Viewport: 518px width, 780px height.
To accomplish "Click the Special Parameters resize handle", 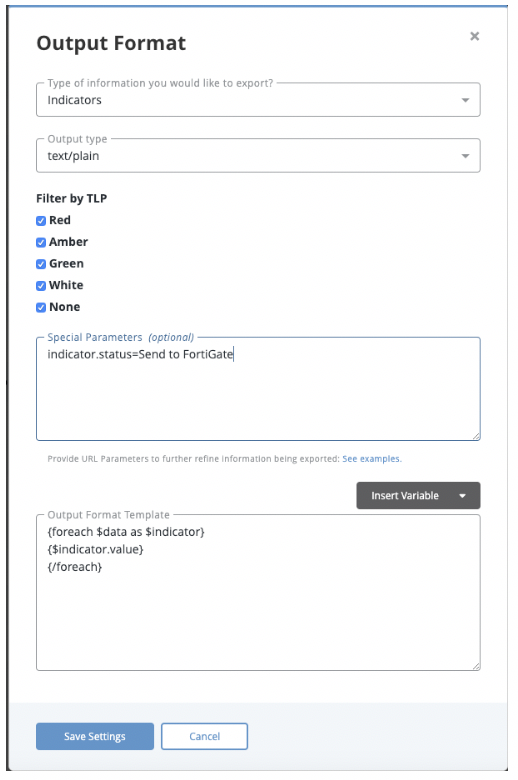I will (x=476, y=436).
